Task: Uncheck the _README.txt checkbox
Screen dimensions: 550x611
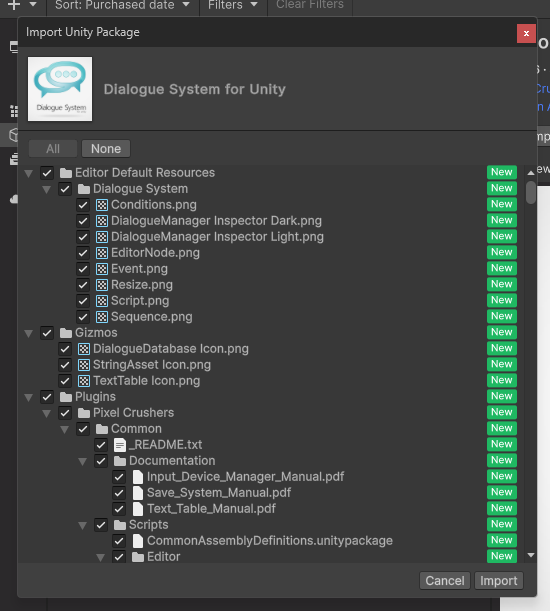Action: 101,445
